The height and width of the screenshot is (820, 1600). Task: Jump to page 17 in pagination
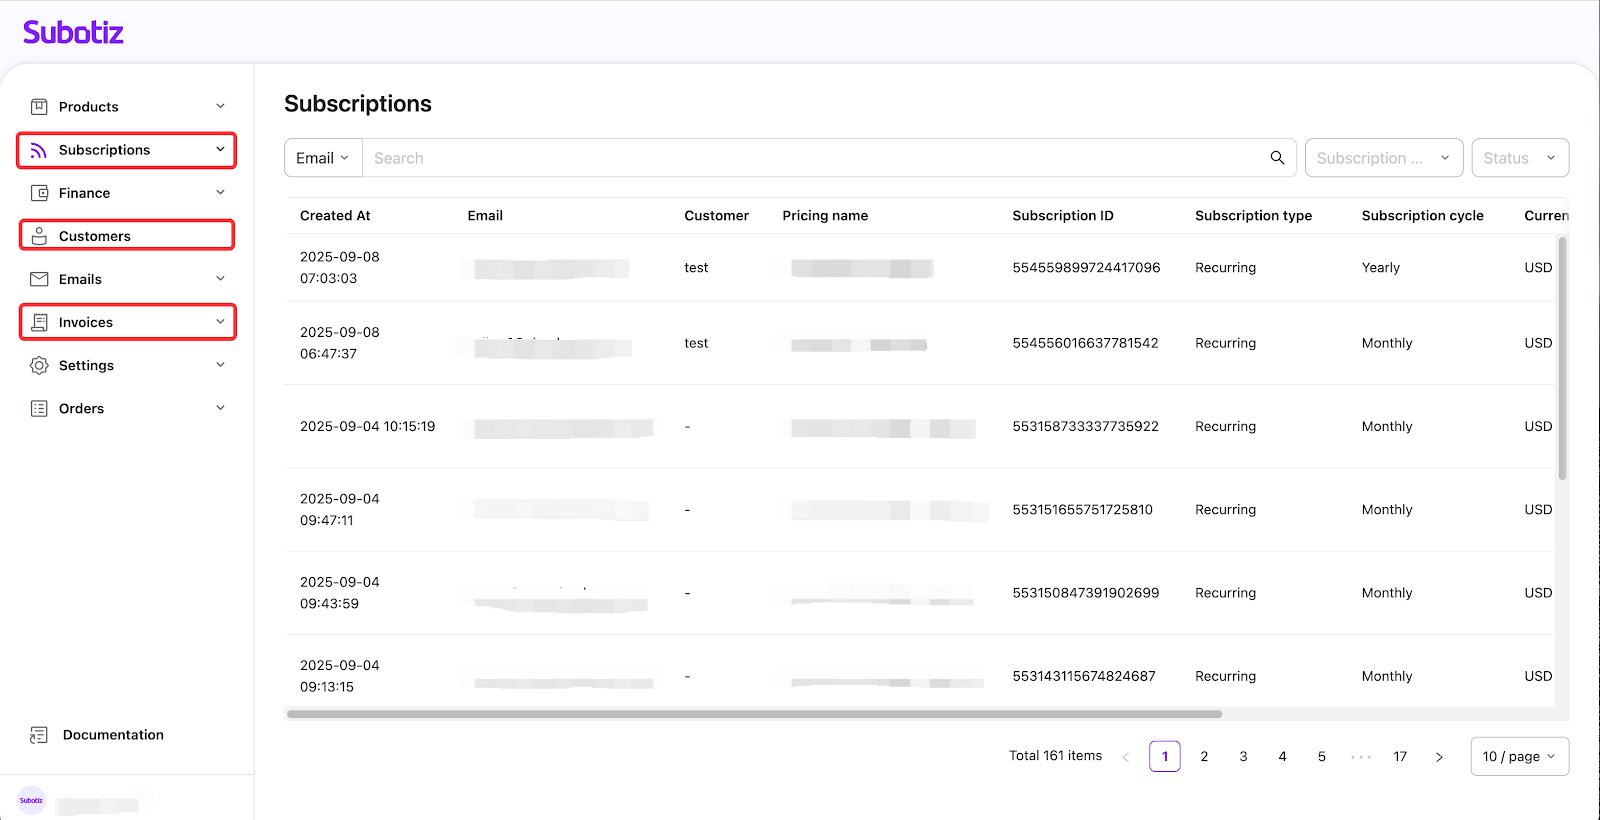point(1400,756)
